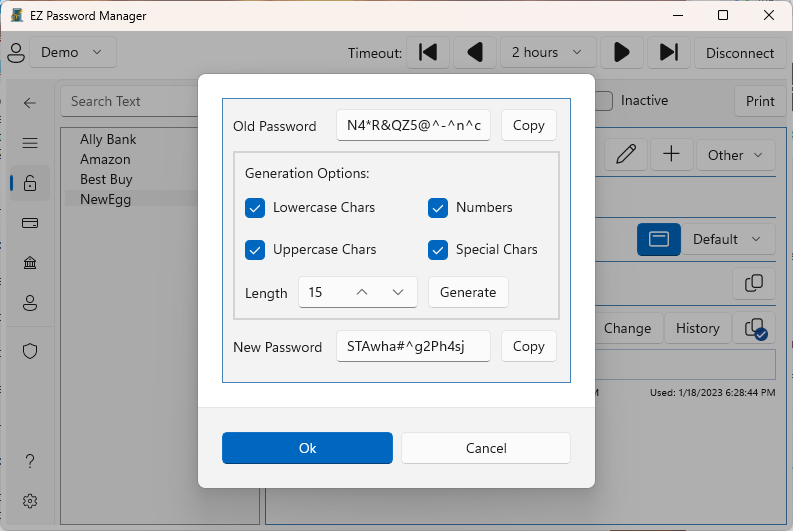
Task: Click the shield security icon
Action: [30, 351]
